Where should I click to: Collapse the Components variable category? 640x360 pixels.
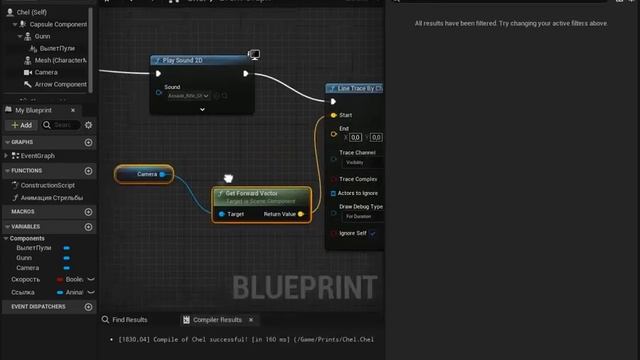[x=6, y=238]
